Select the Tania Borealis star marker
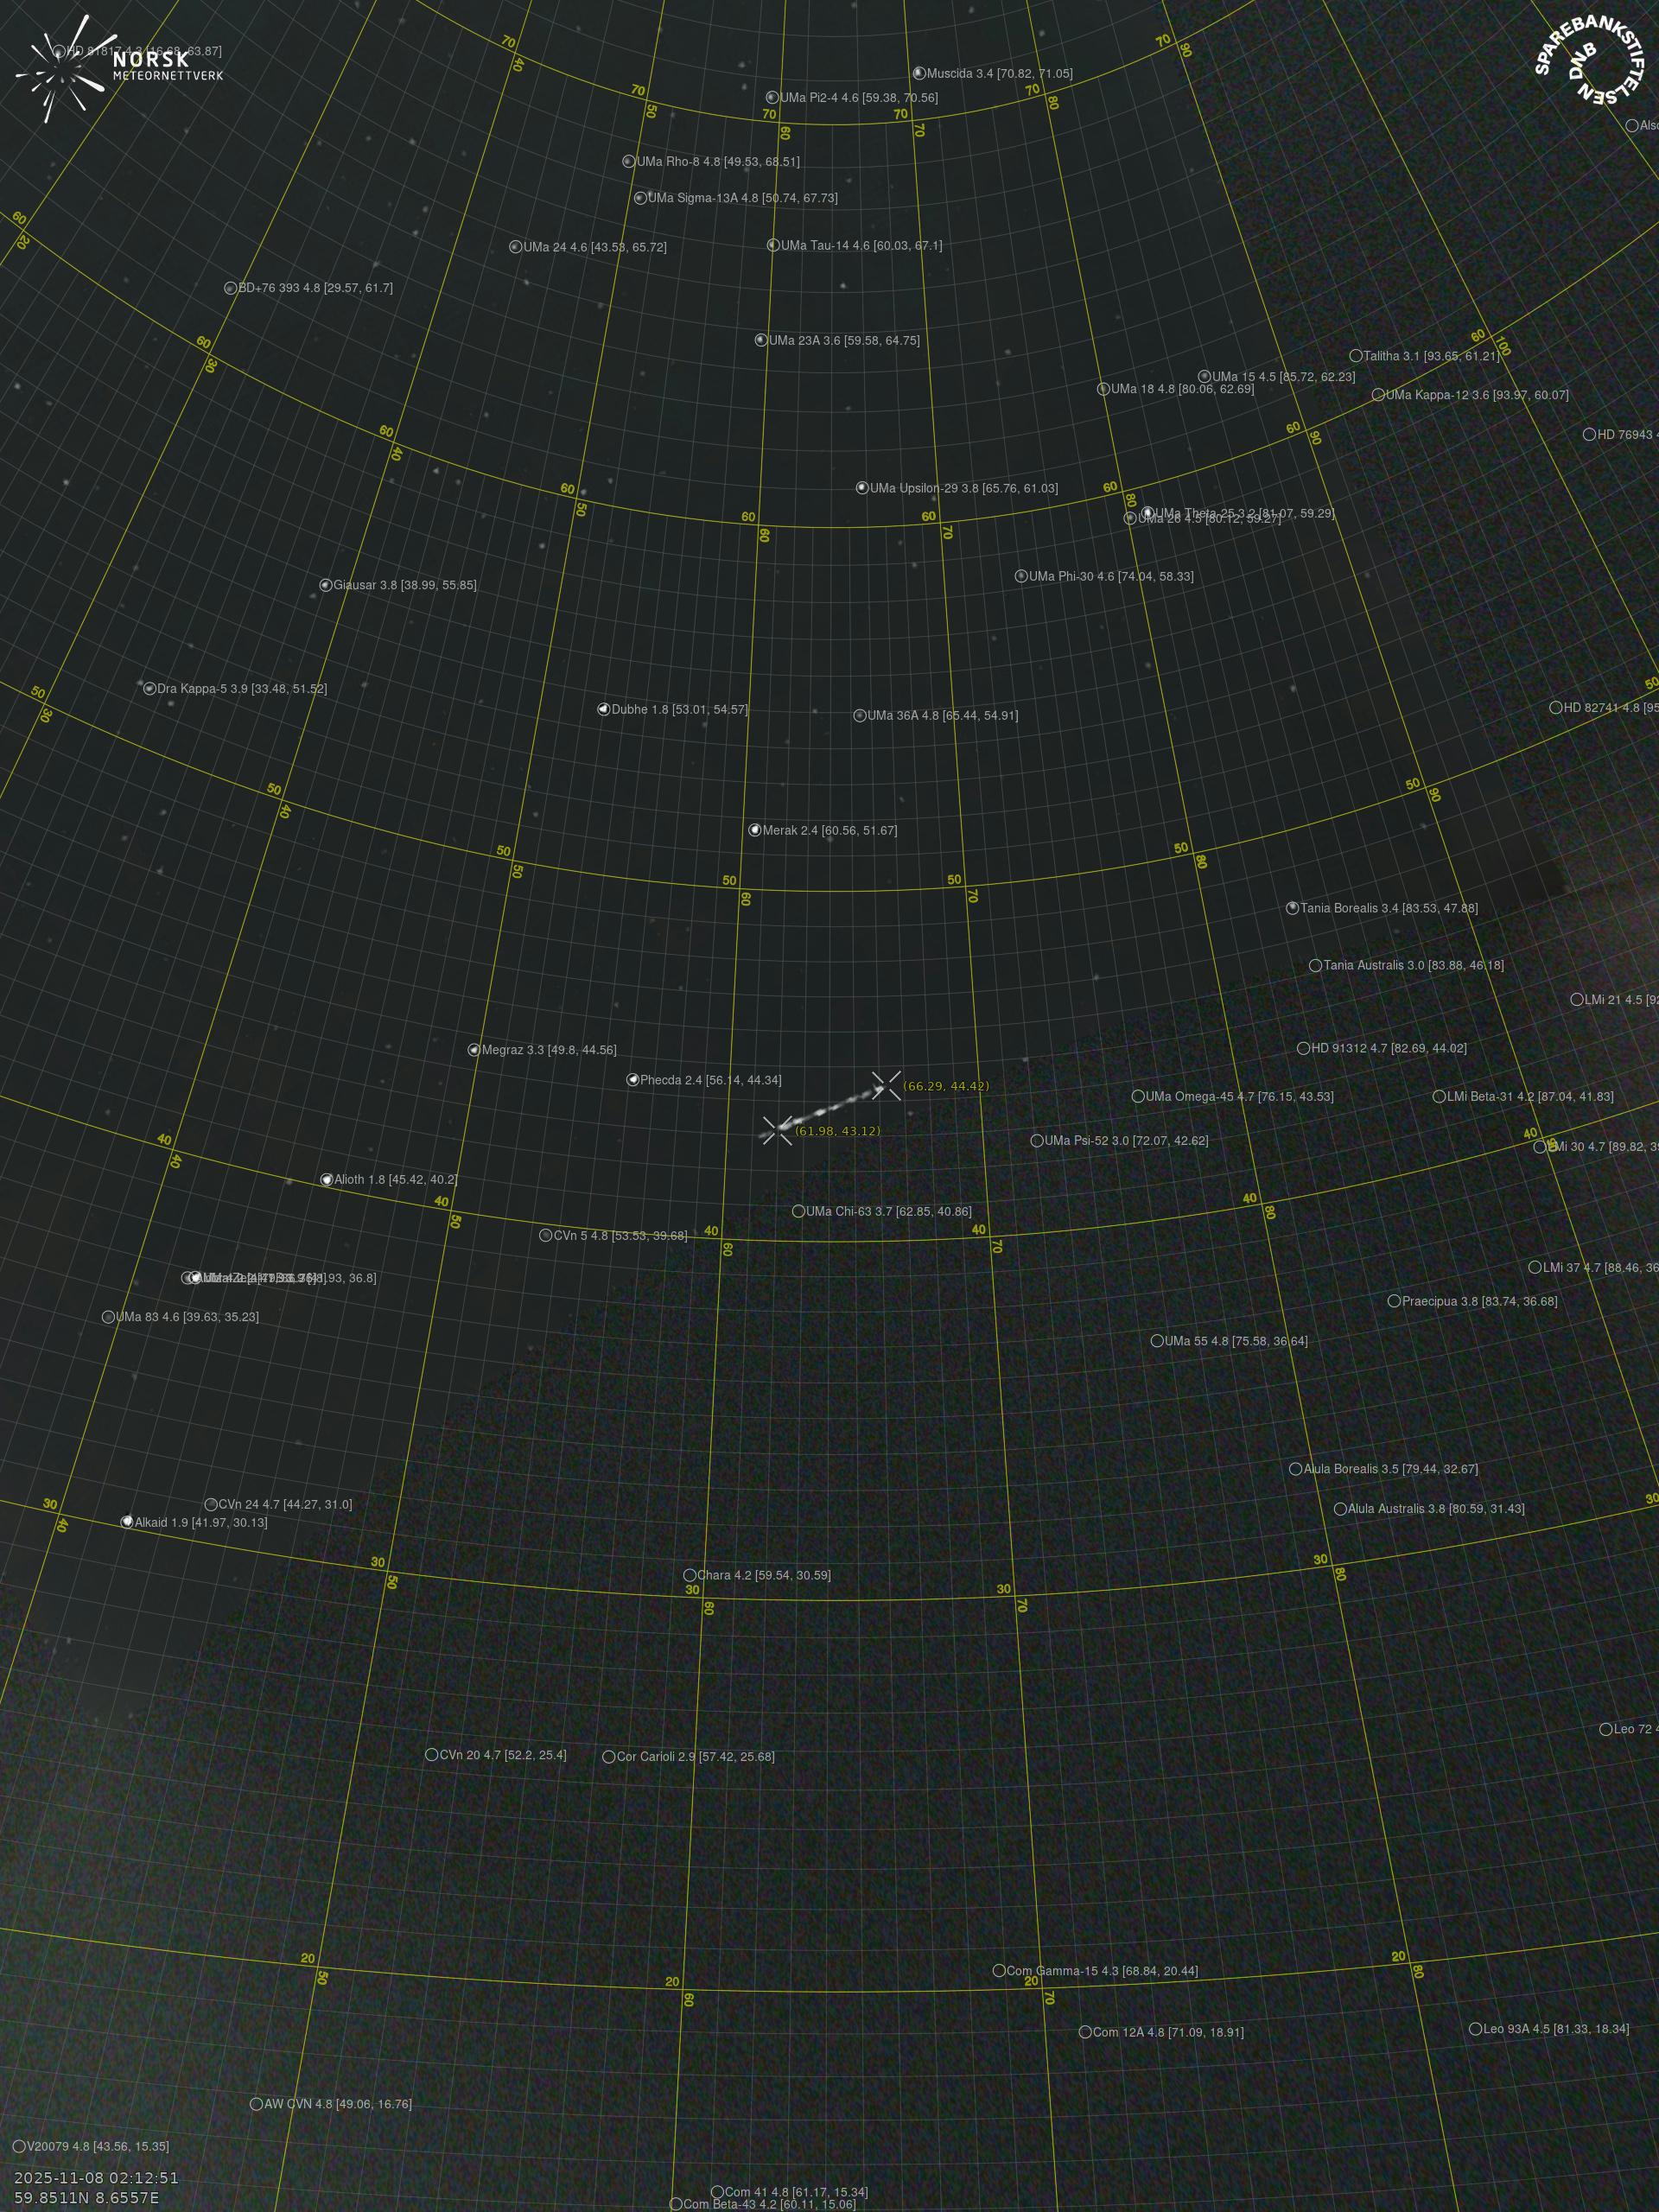Image resolution: width=1659 pixels, height=2212 pixels. (1292, 908)
